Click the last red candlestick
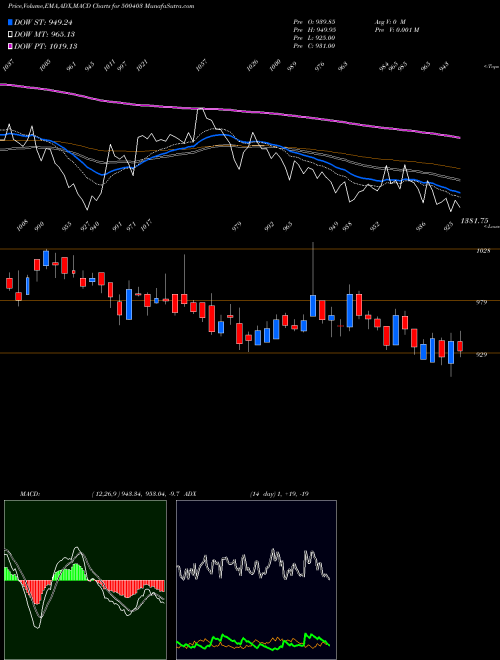500x660 pixels. click(x=460, y=346)
